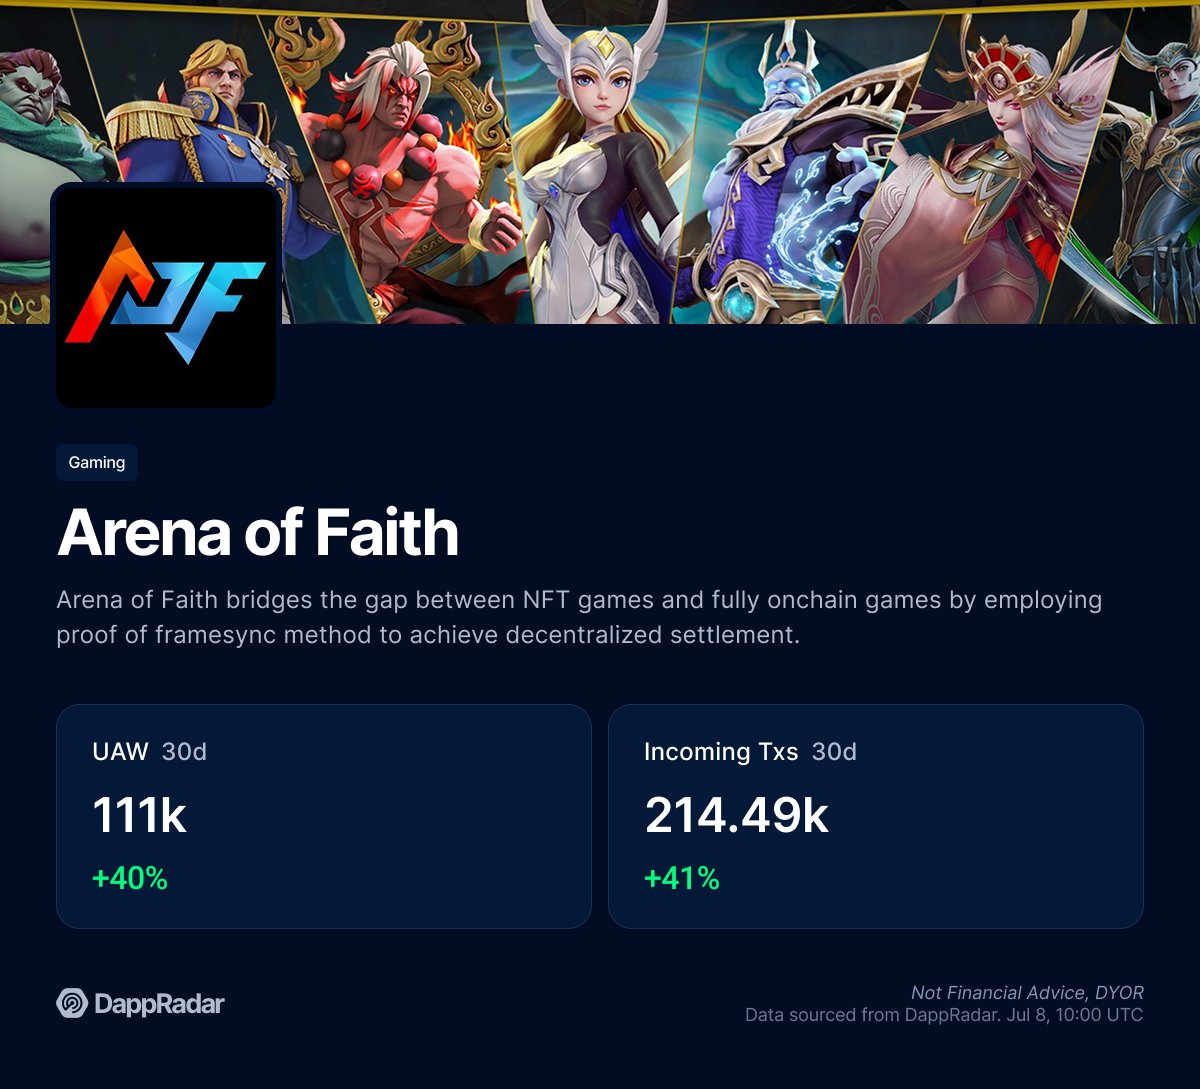
Task: Click the Arena of Faith logo icon
Action: point(166,297)
